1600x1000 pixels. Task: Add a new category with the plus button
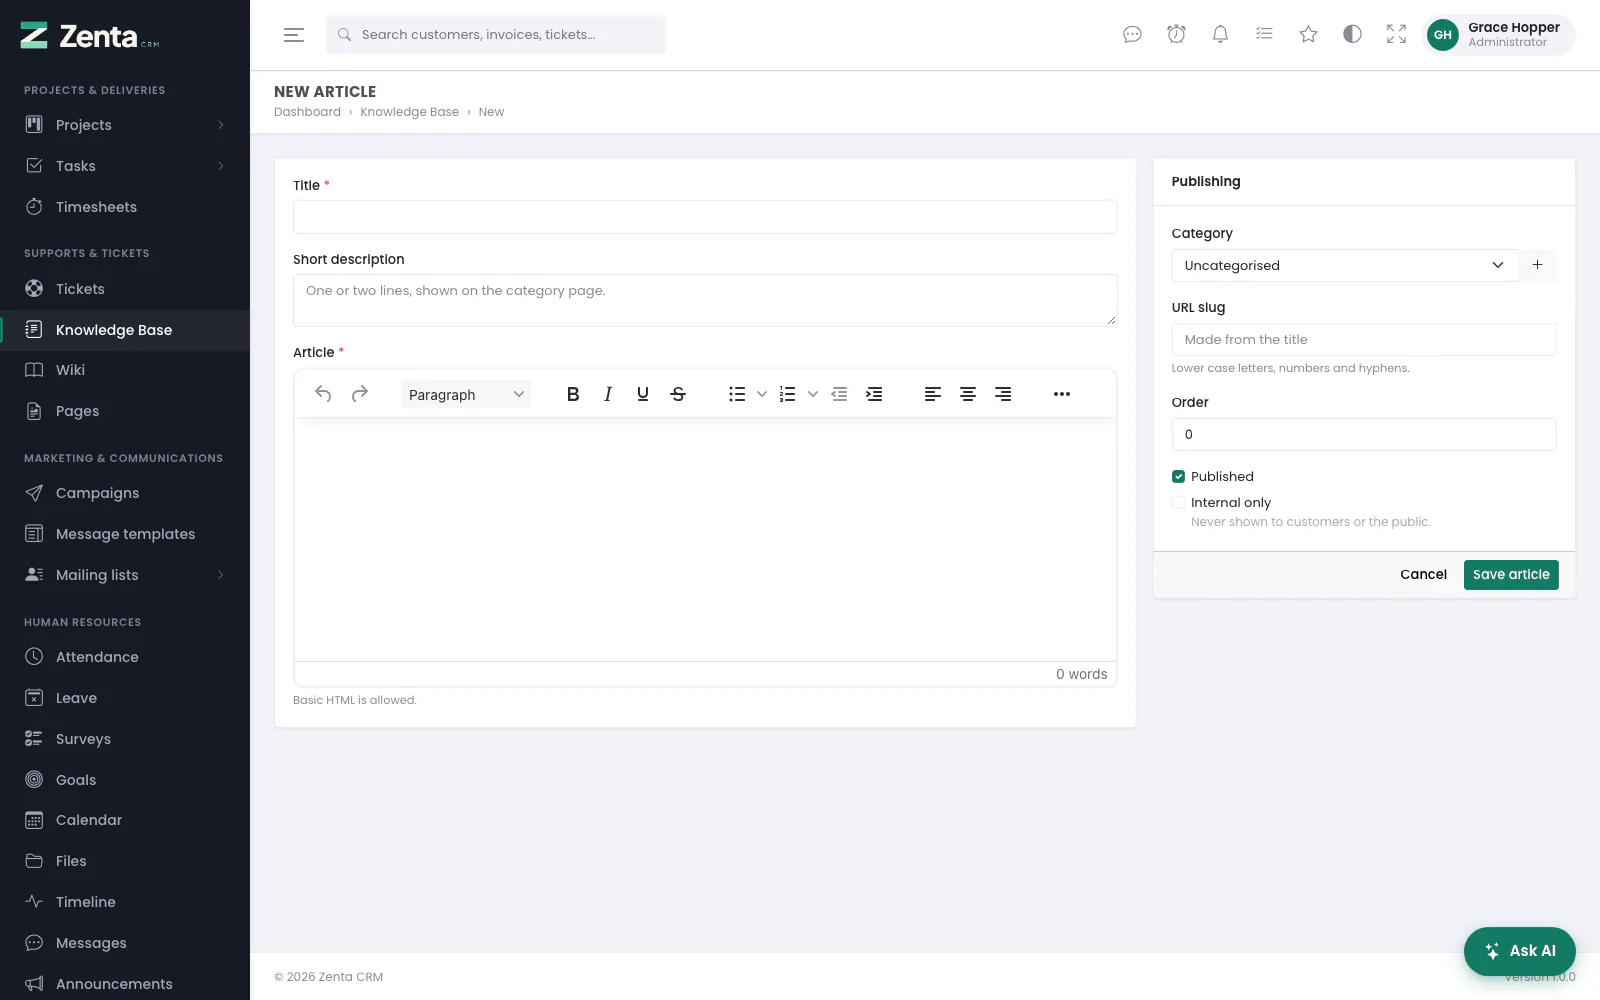pos(1538,265)
